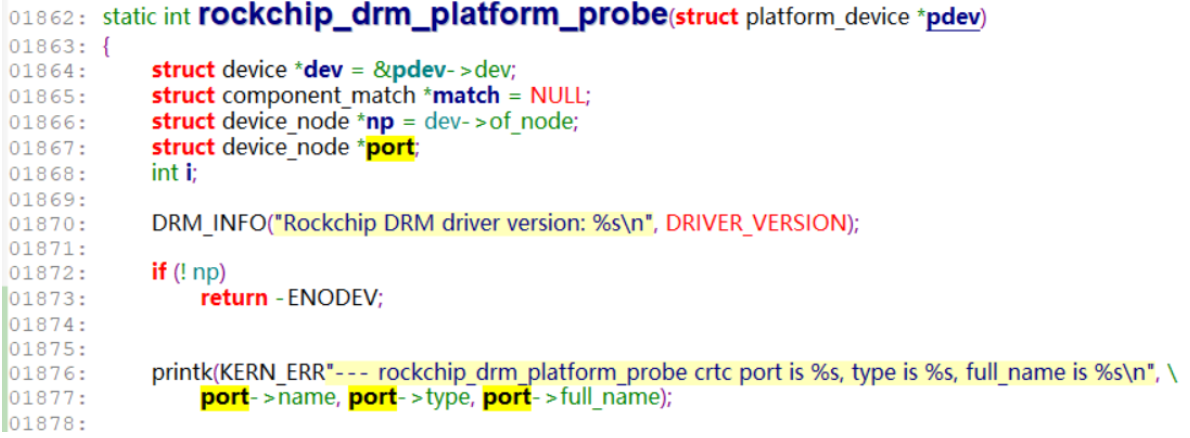Click device_node type on line 01867

click(285, 147)
